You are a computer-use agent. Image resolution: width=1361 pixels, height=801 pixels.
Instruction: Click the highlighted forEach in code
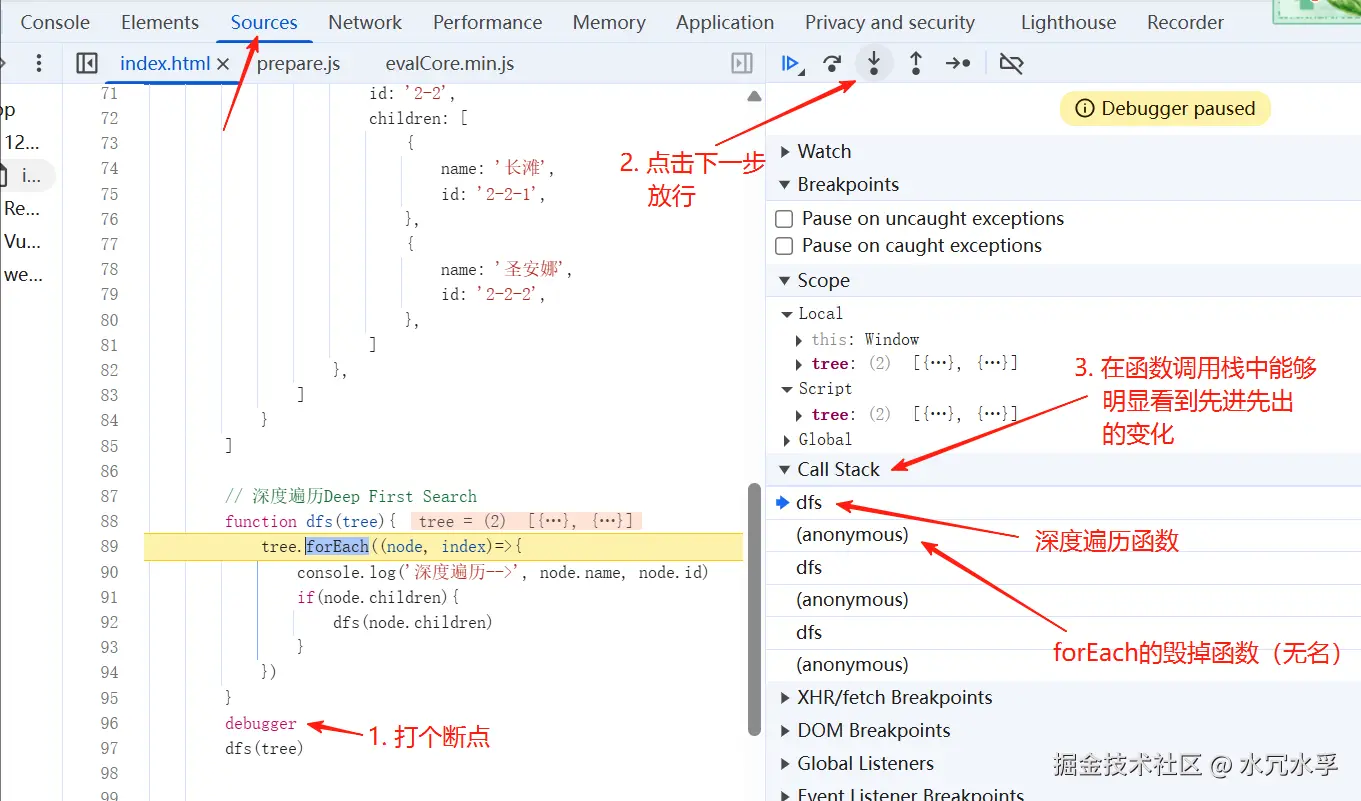tap(337, 547)
